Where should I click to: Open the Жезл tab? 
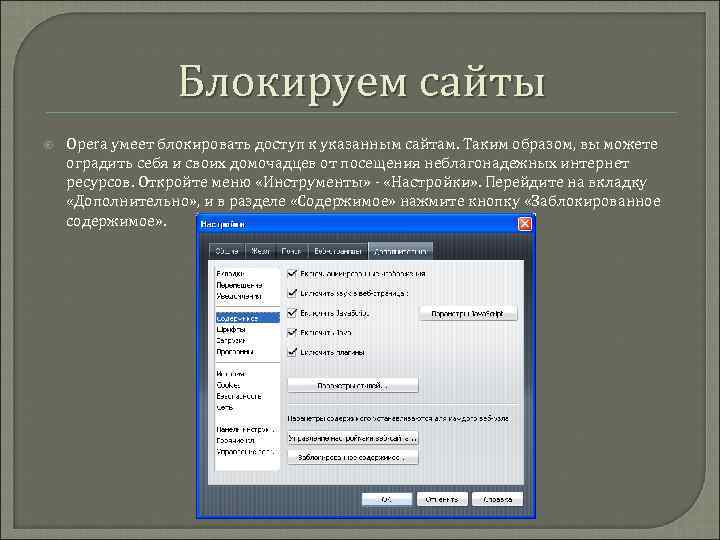point(259,252)
